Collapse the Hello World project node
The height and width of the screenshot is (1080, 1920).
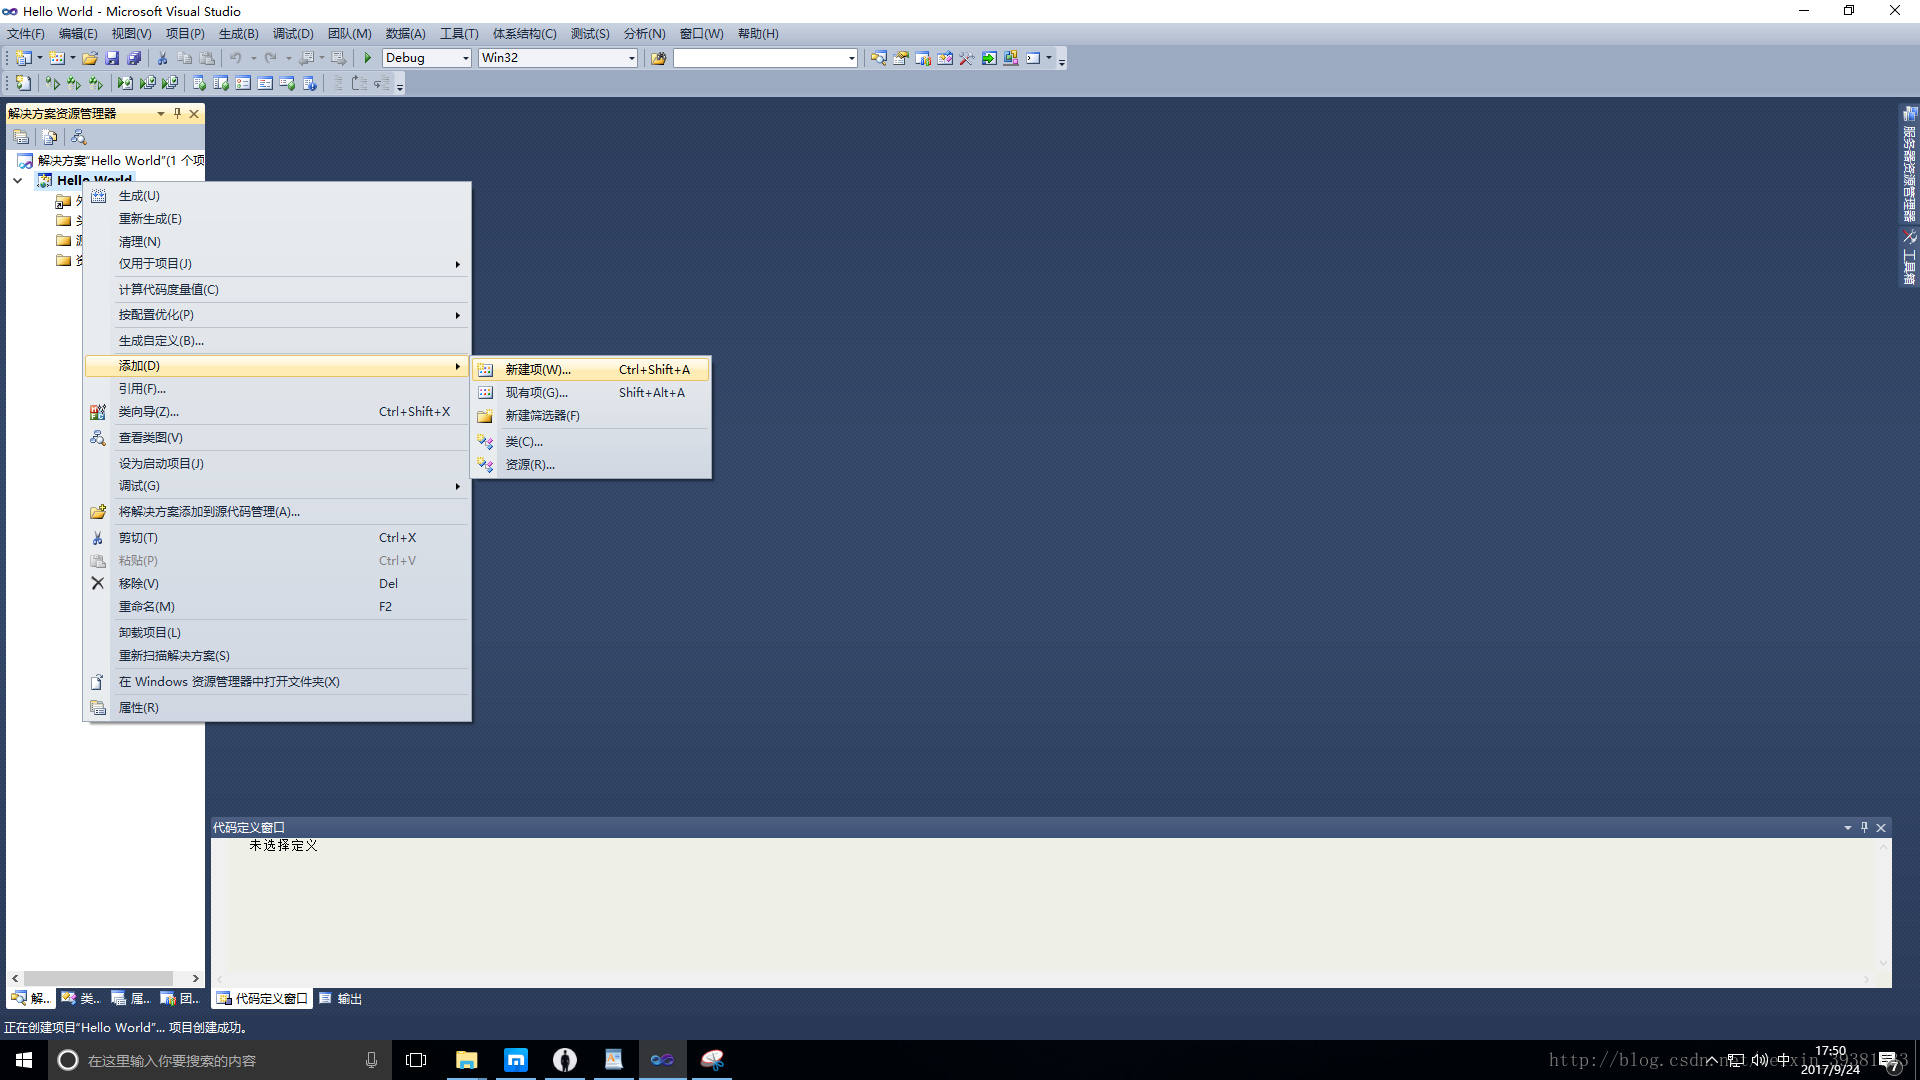(x=17, y=181)
